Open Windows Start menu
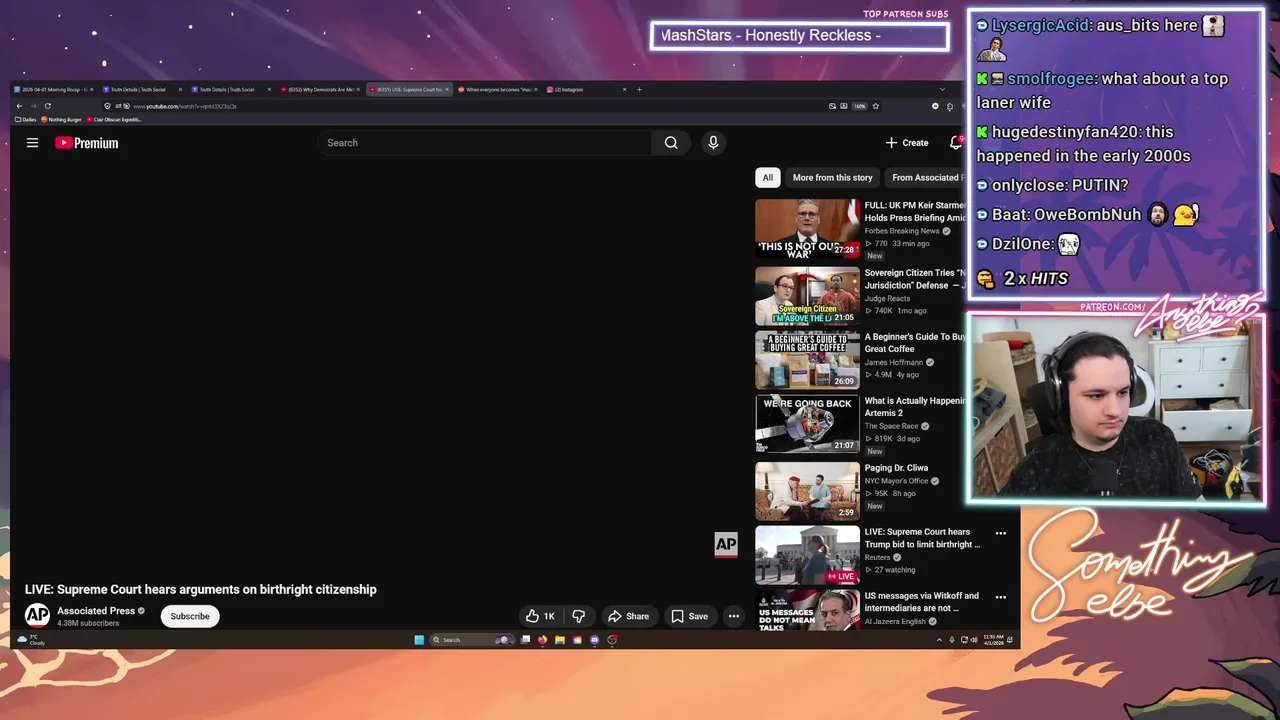The image size is (1280, 720). (419, 640)
